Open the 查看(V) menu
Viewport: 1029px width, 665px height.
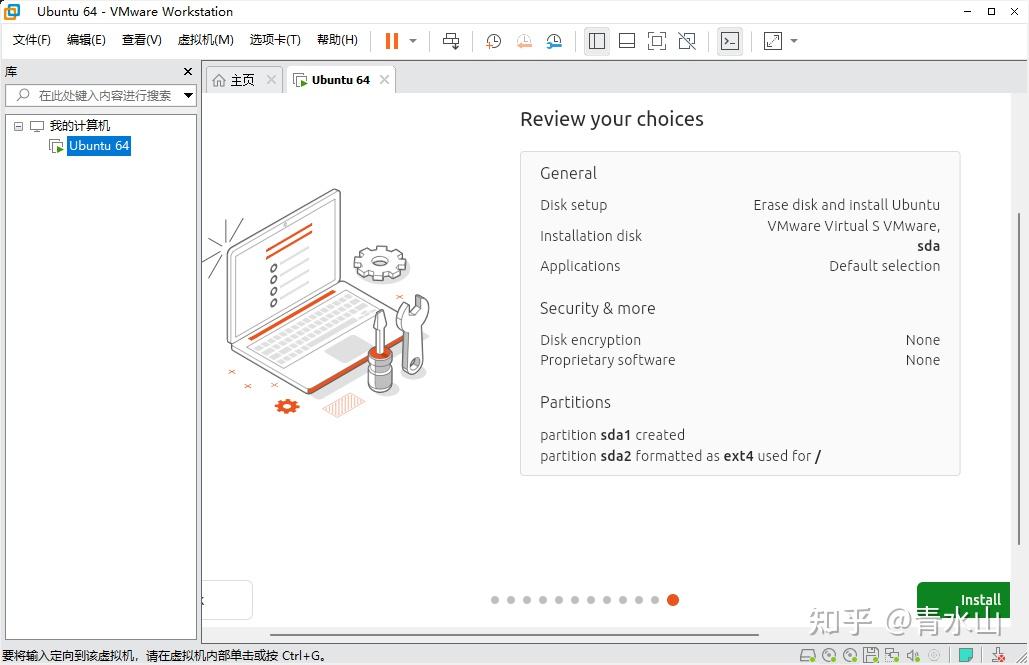click(141, 40)
